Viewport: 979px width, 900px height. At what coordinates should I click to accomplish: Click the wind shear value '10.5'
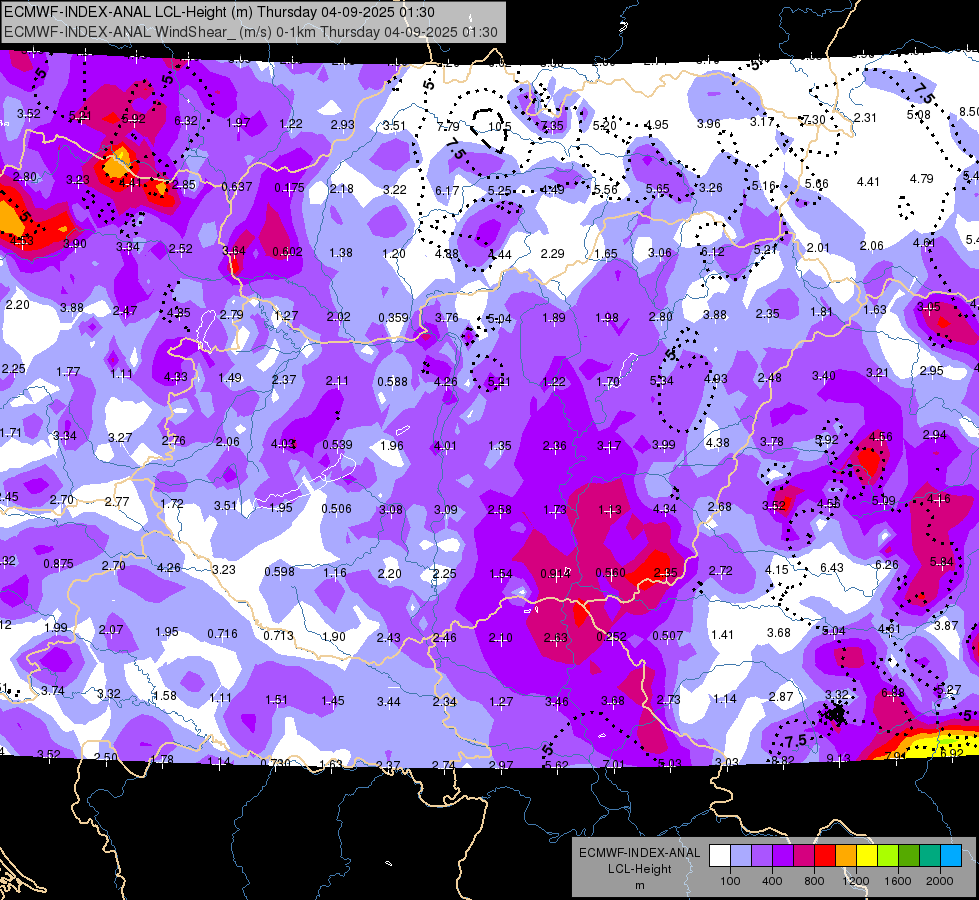point(499,127)
